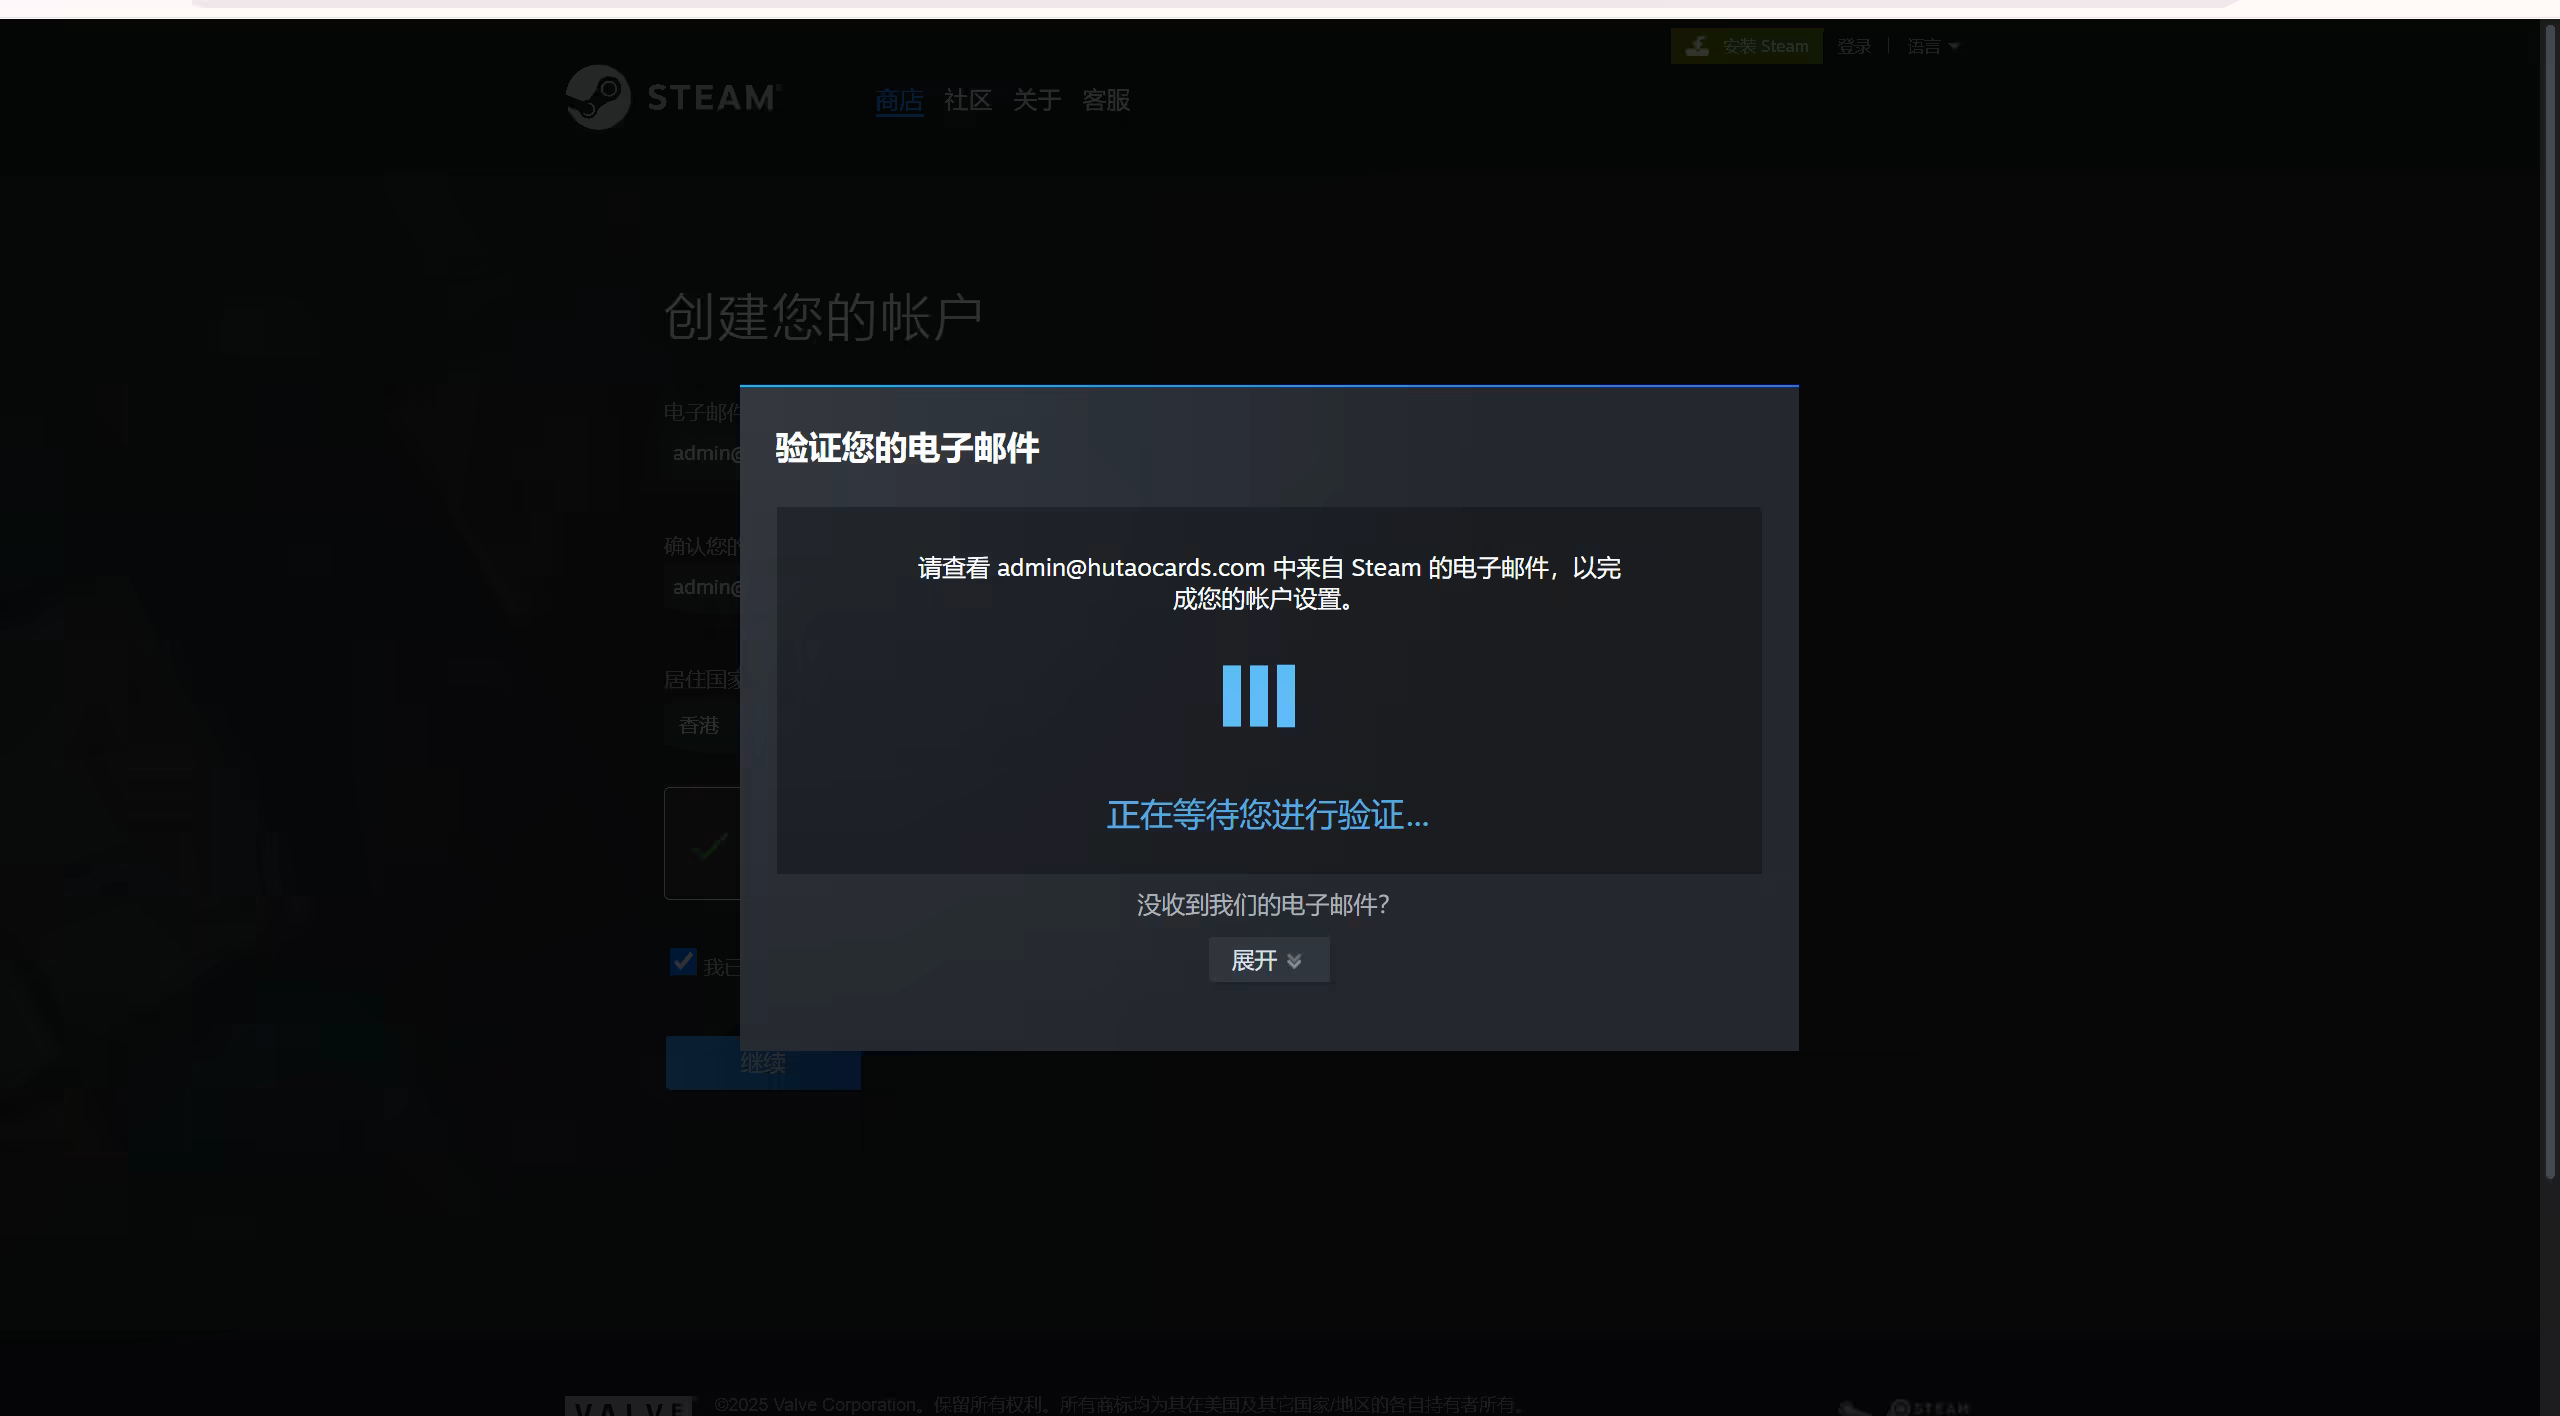Click the Valve logo in the footer
The image size is (2560, 1416).
[629, 1405]
